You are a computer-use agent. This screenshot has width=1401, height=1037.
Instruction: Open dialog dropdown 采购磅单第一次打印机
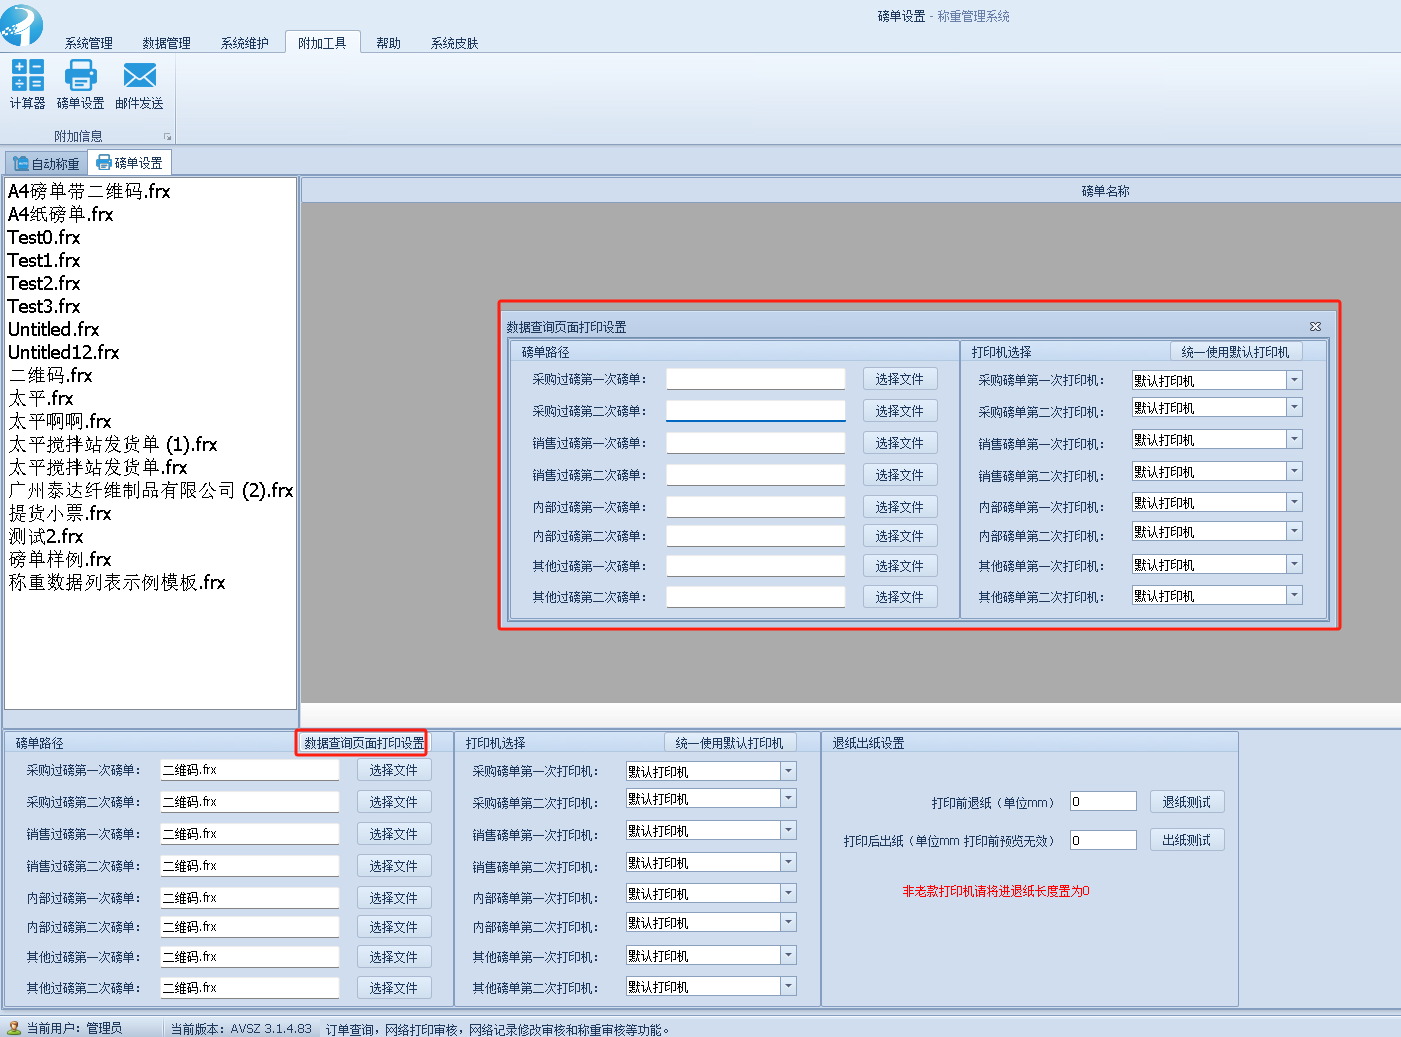click(x=1294, y=380)
